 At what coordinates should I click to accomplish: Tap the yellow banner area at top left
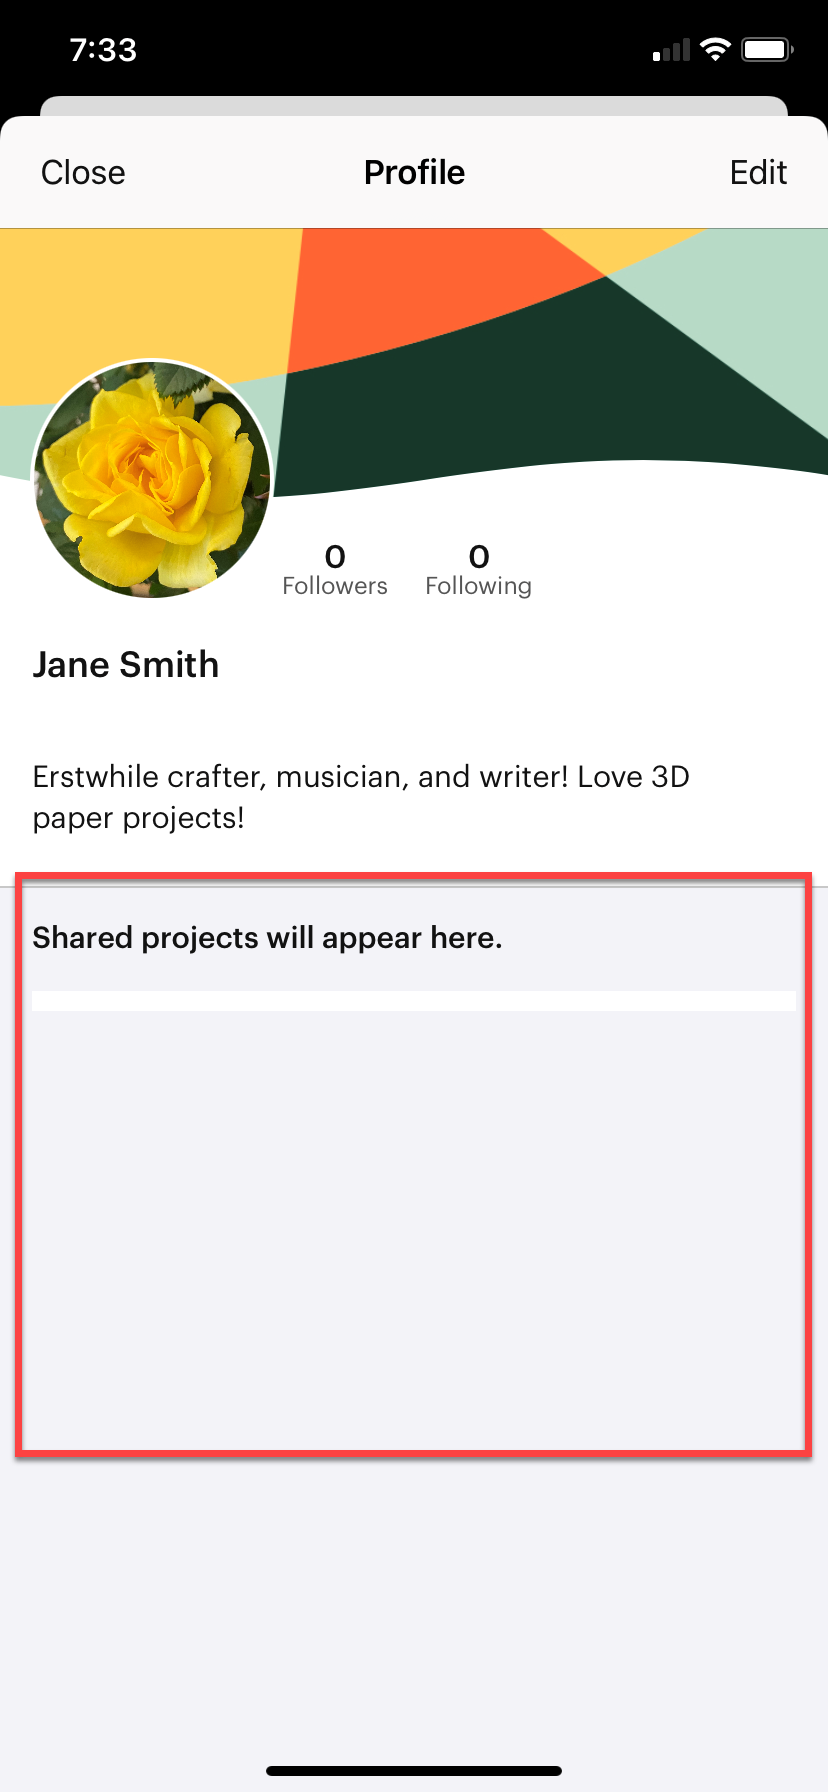(x=130, y=300)
